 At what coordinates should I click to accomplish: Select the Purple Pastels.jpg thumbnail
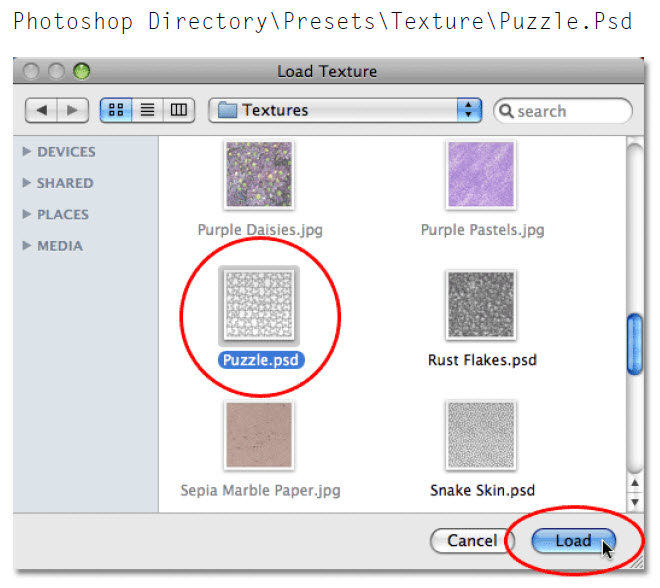click(482, 175)
